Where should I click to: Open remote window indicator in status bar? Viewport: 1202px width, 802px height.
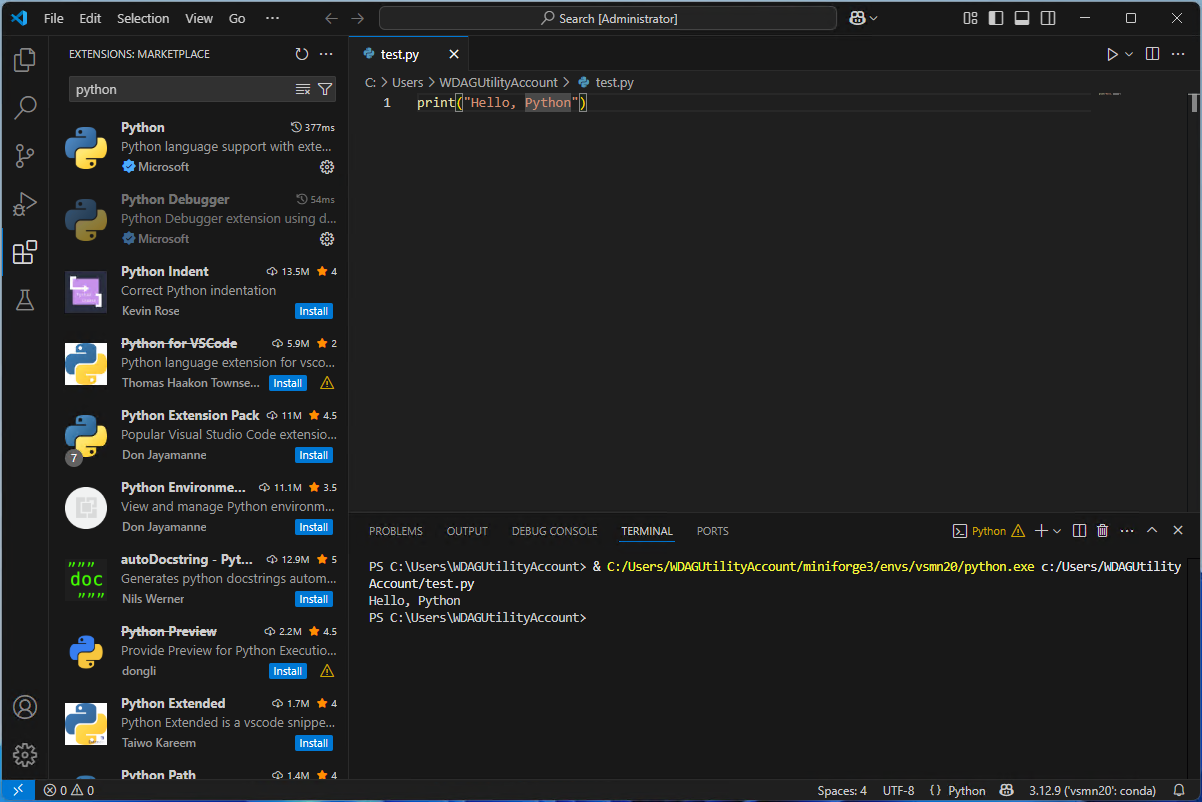point(18,790)
